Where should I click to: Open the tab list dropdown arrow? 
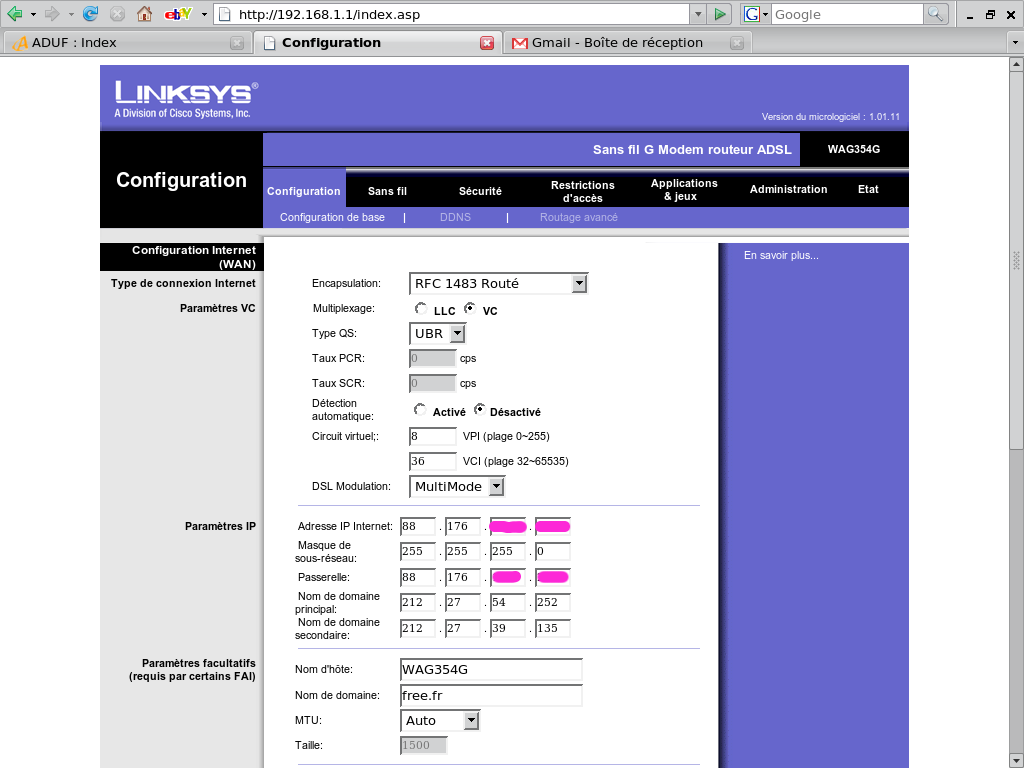pos(1015,43)
